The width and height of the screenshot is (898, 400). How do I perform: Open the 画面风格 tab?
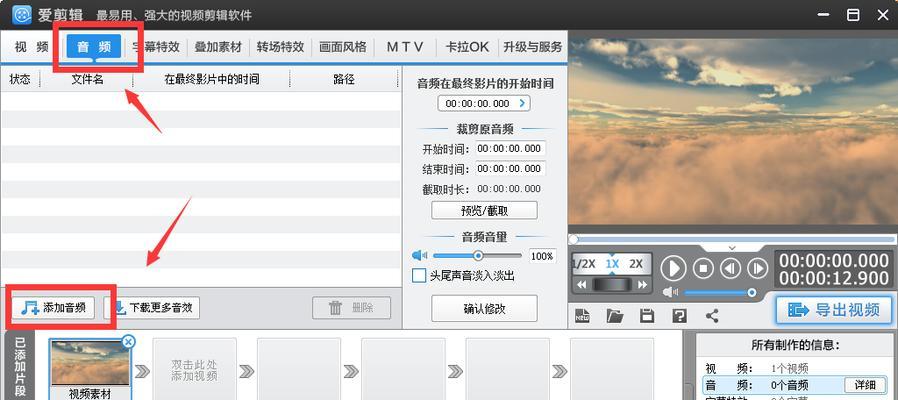342,47
